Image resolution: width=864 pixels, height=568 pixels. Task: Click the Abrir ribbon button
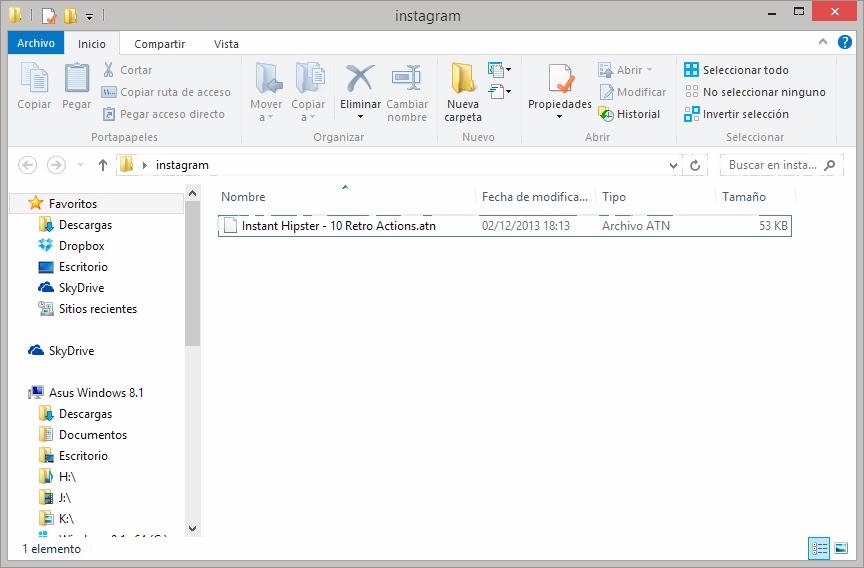(625, 70)
